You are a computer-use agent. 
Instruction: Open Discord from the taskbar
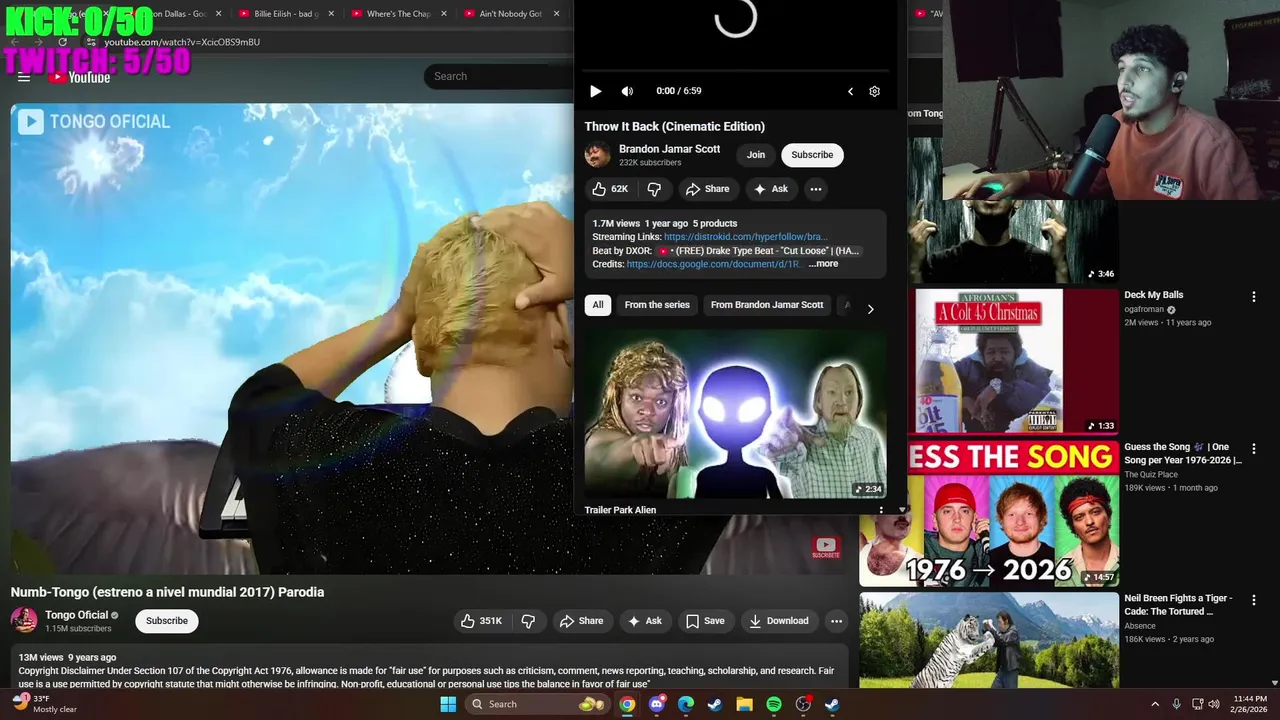tap(656, 704)
